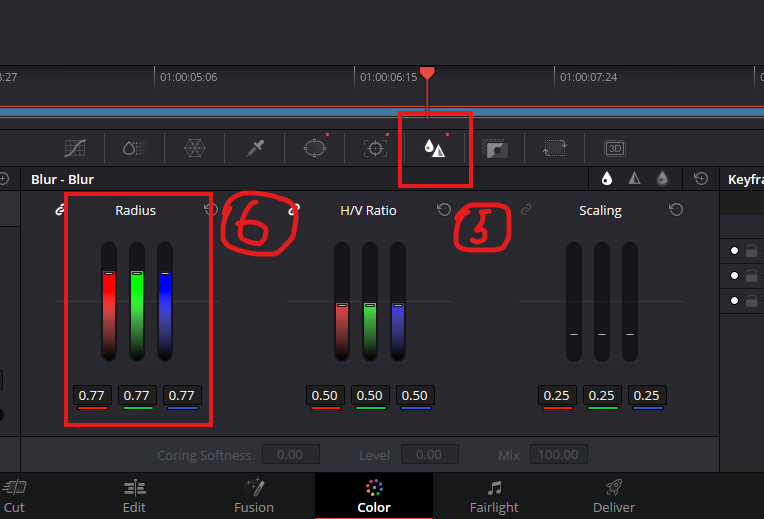The width and height of the screenshot is (764, 519).
Task: Click the red playhead marker
Action: [427, 74]
